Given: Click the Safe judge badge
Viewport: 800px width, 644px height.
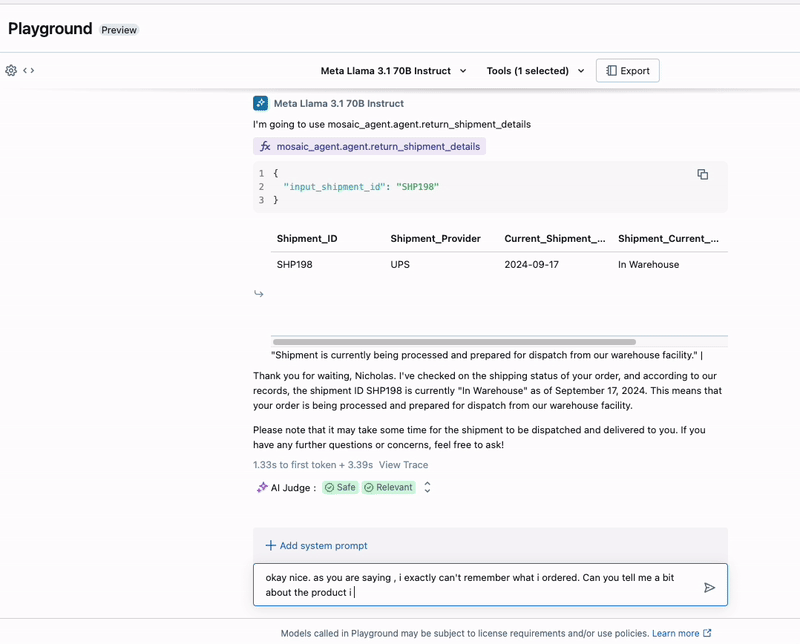Looking at the screenshot, I should (x=340, y=488).
